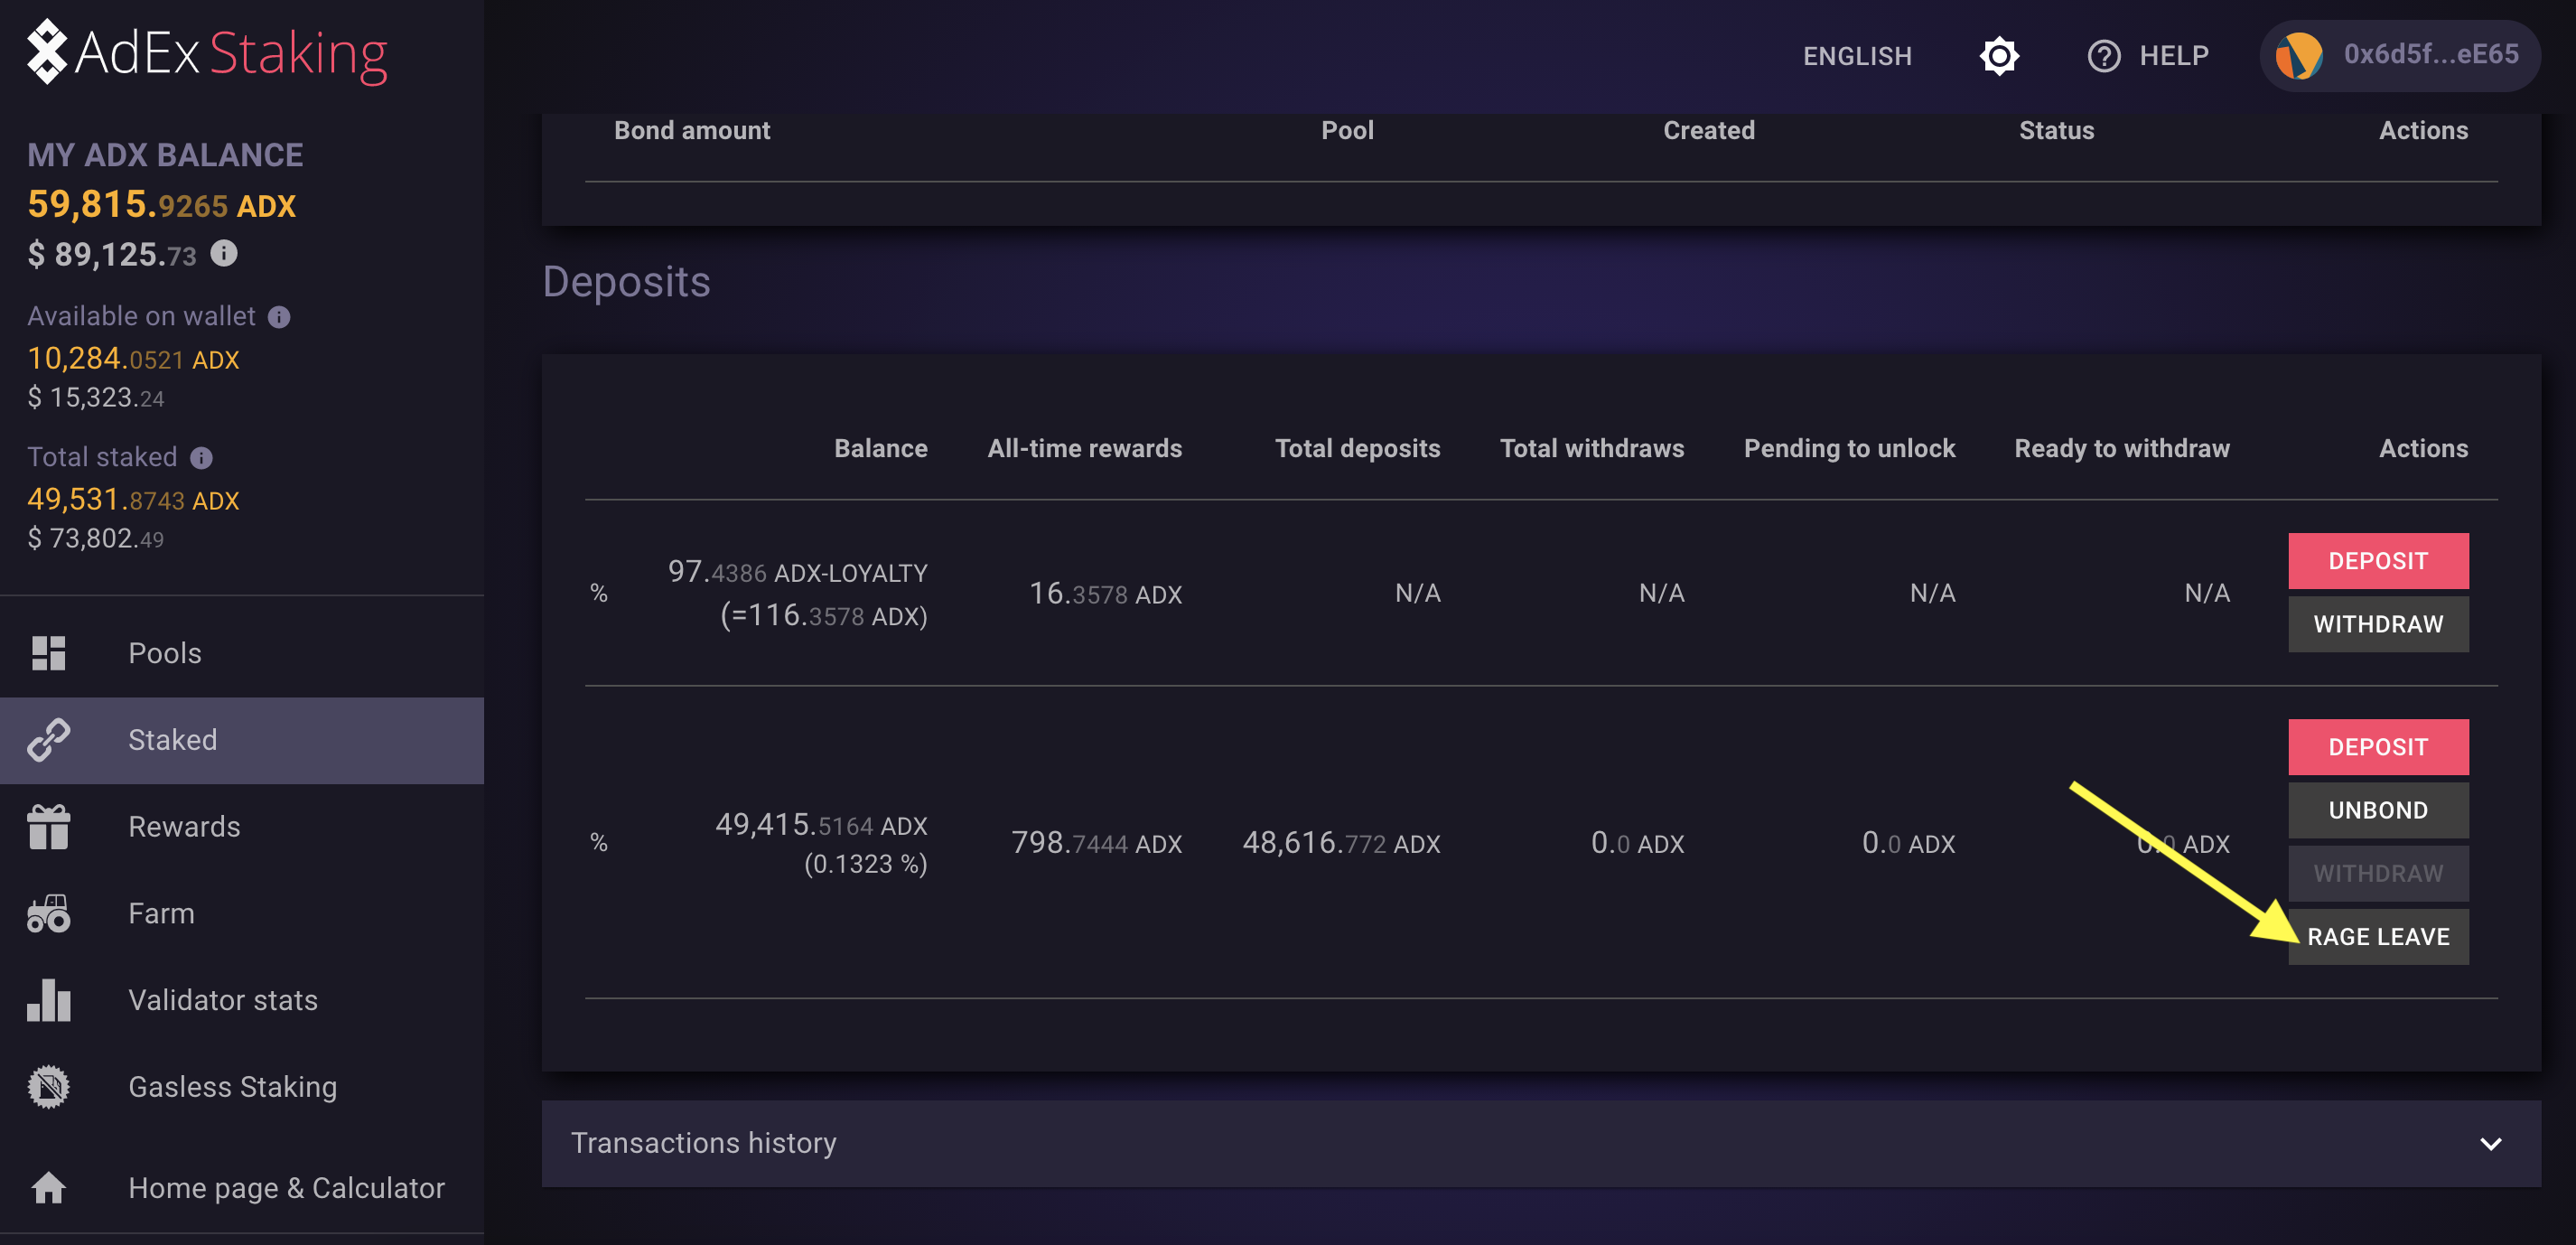Screen dimensions: 2576x1245
Task: Click Total deposits column header
Action: point(1357,448)
